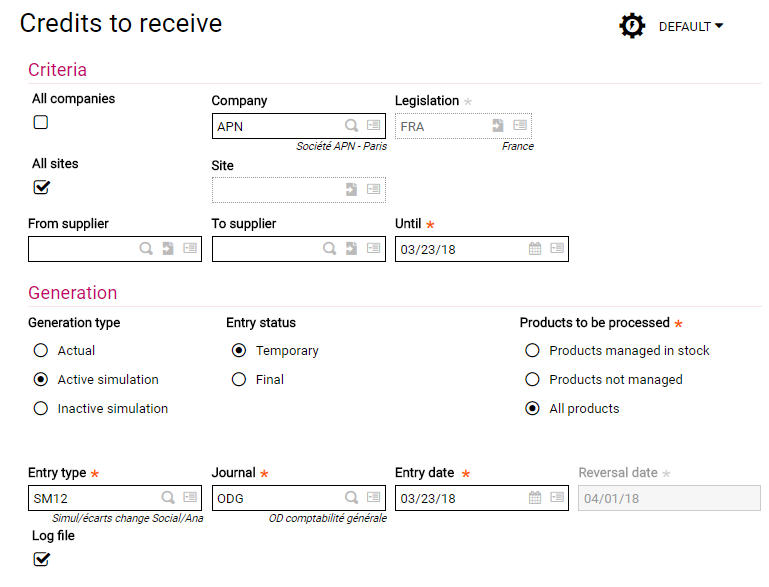Enable the All companies checkbox
This screenshot has width=769, height=587.
click(41, 122)
